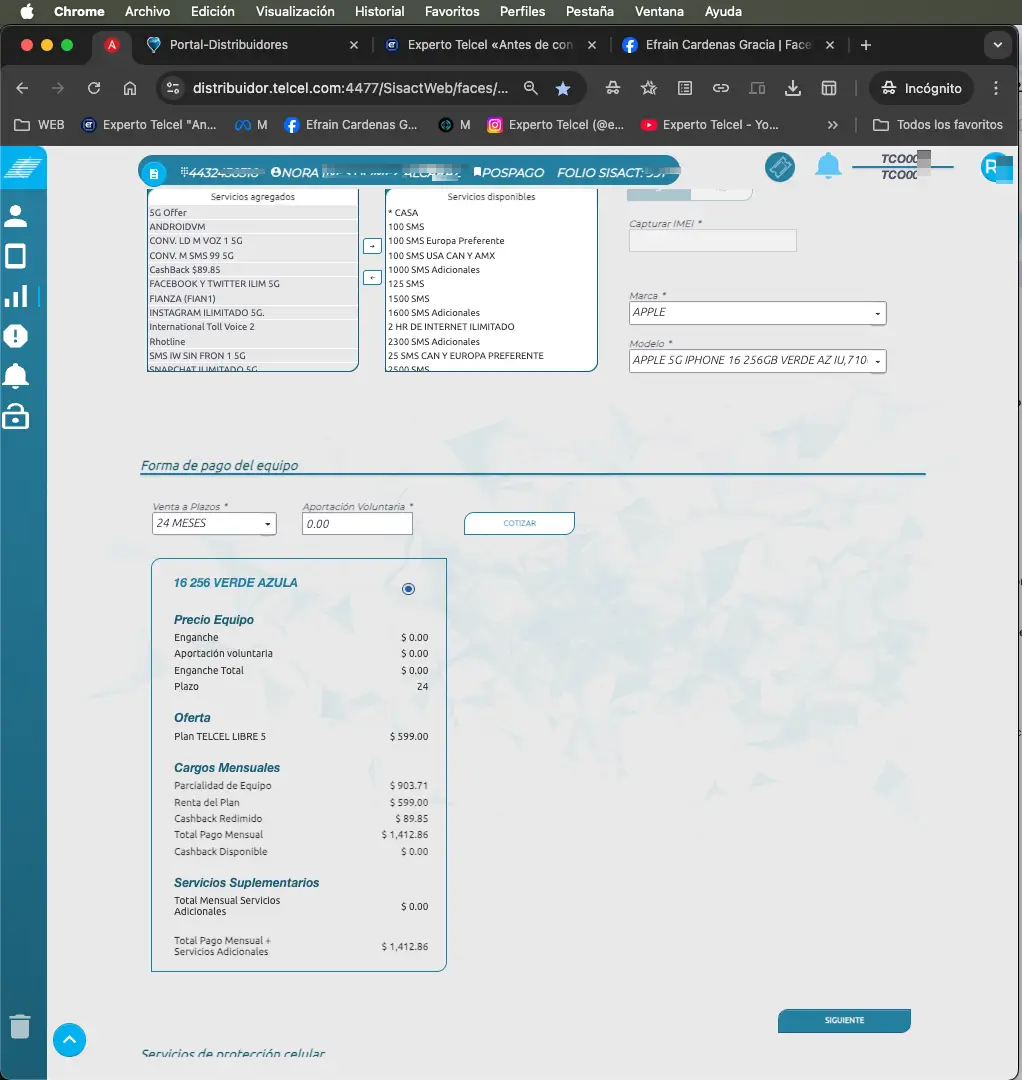Open the Experto Telcel Instagram bookmark

click(555, 125)
